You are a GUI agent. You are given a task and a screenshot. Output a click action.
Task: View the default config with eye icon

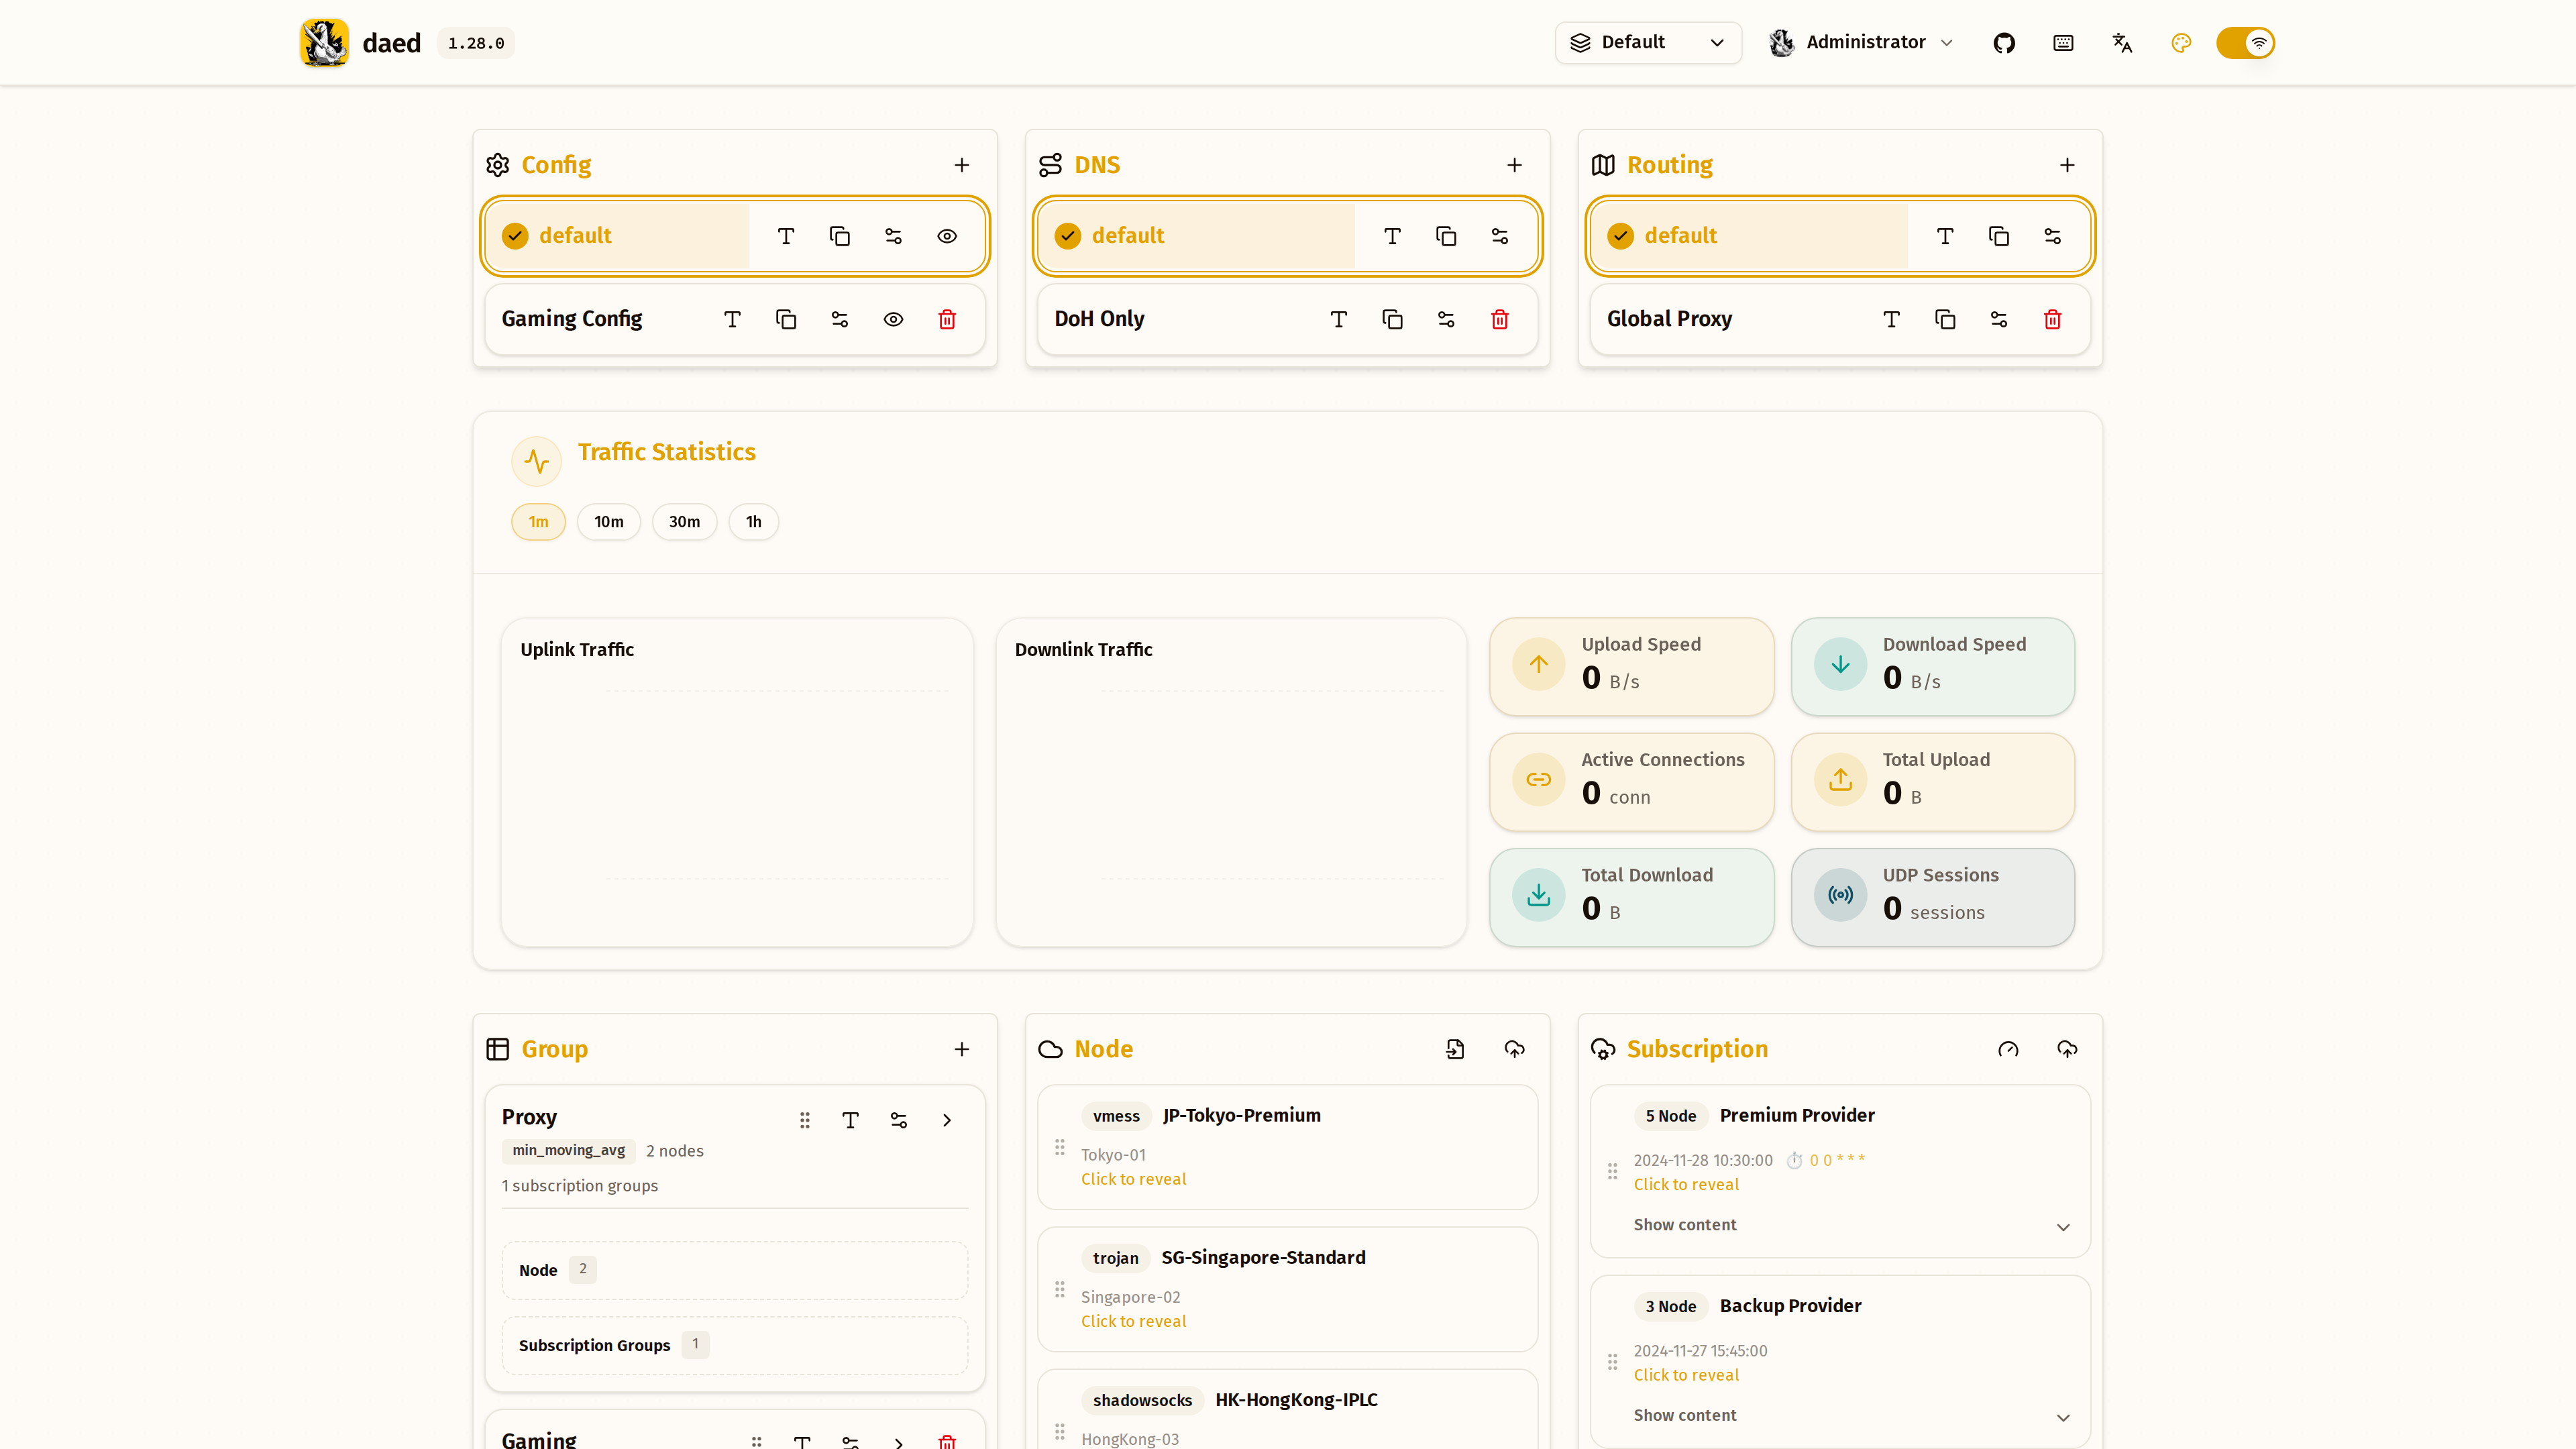point(947,236)
